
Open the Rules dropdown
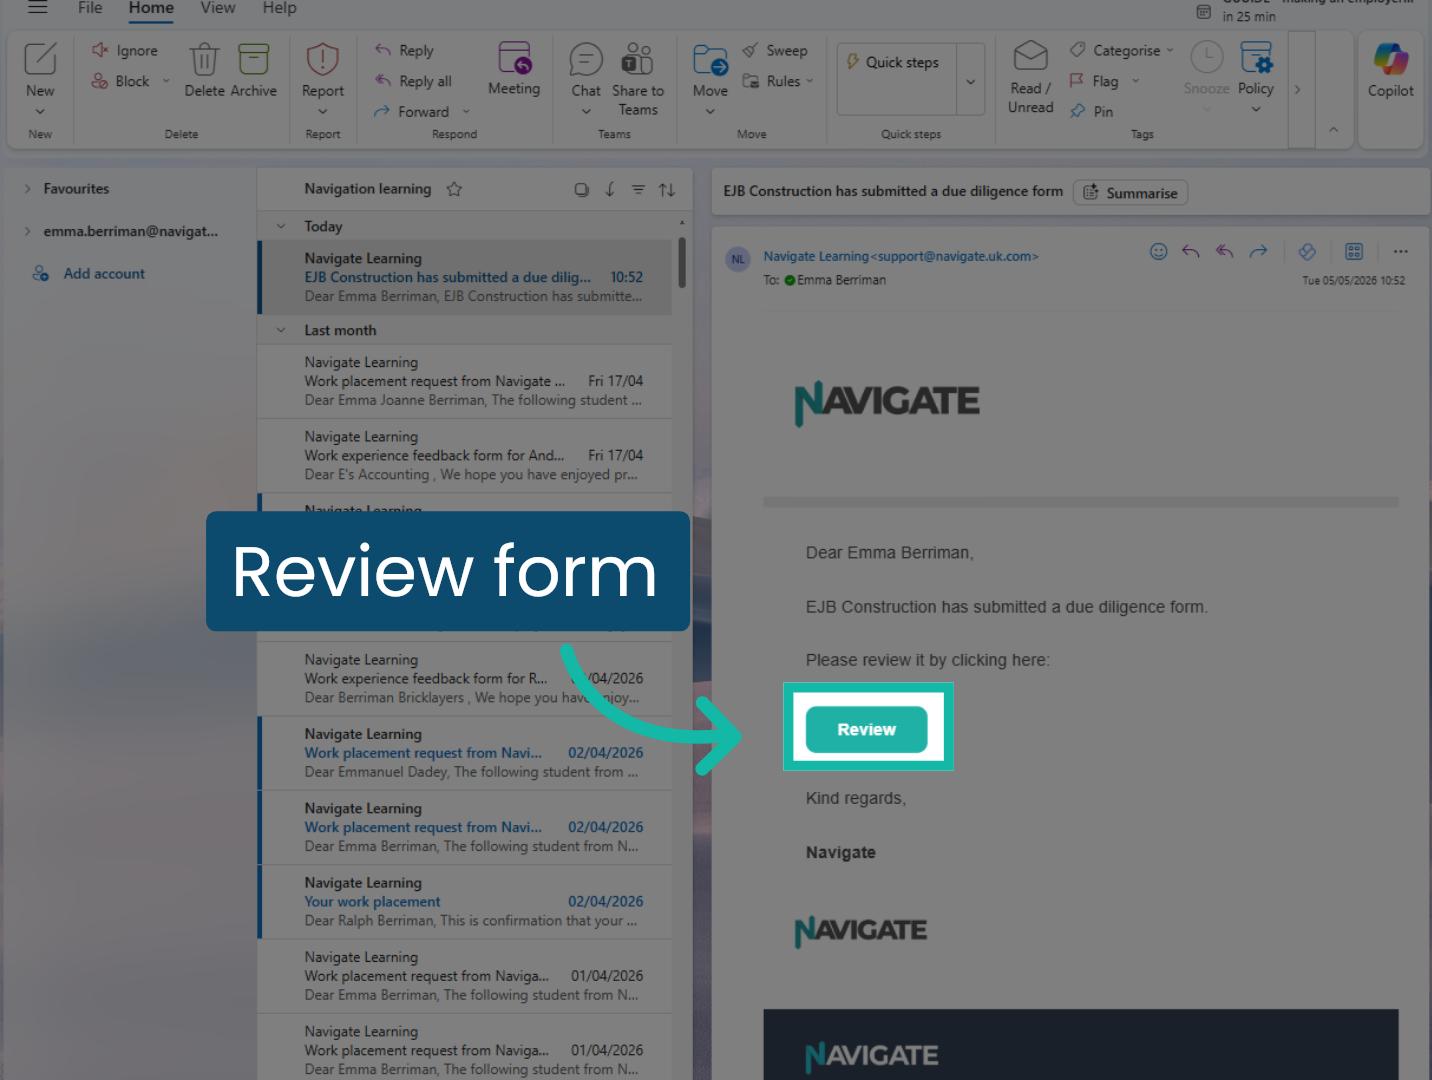pos(810,81)
